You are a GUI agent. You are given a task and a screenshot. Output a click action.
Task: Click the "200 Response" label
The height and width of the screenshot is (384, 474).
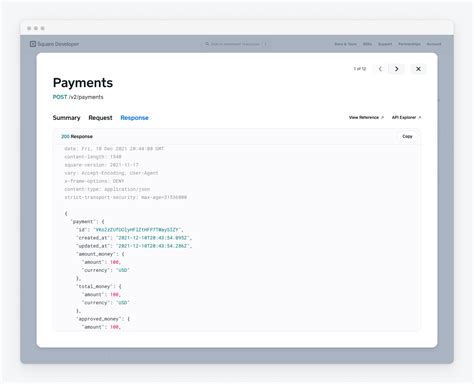tap(77, 136)
